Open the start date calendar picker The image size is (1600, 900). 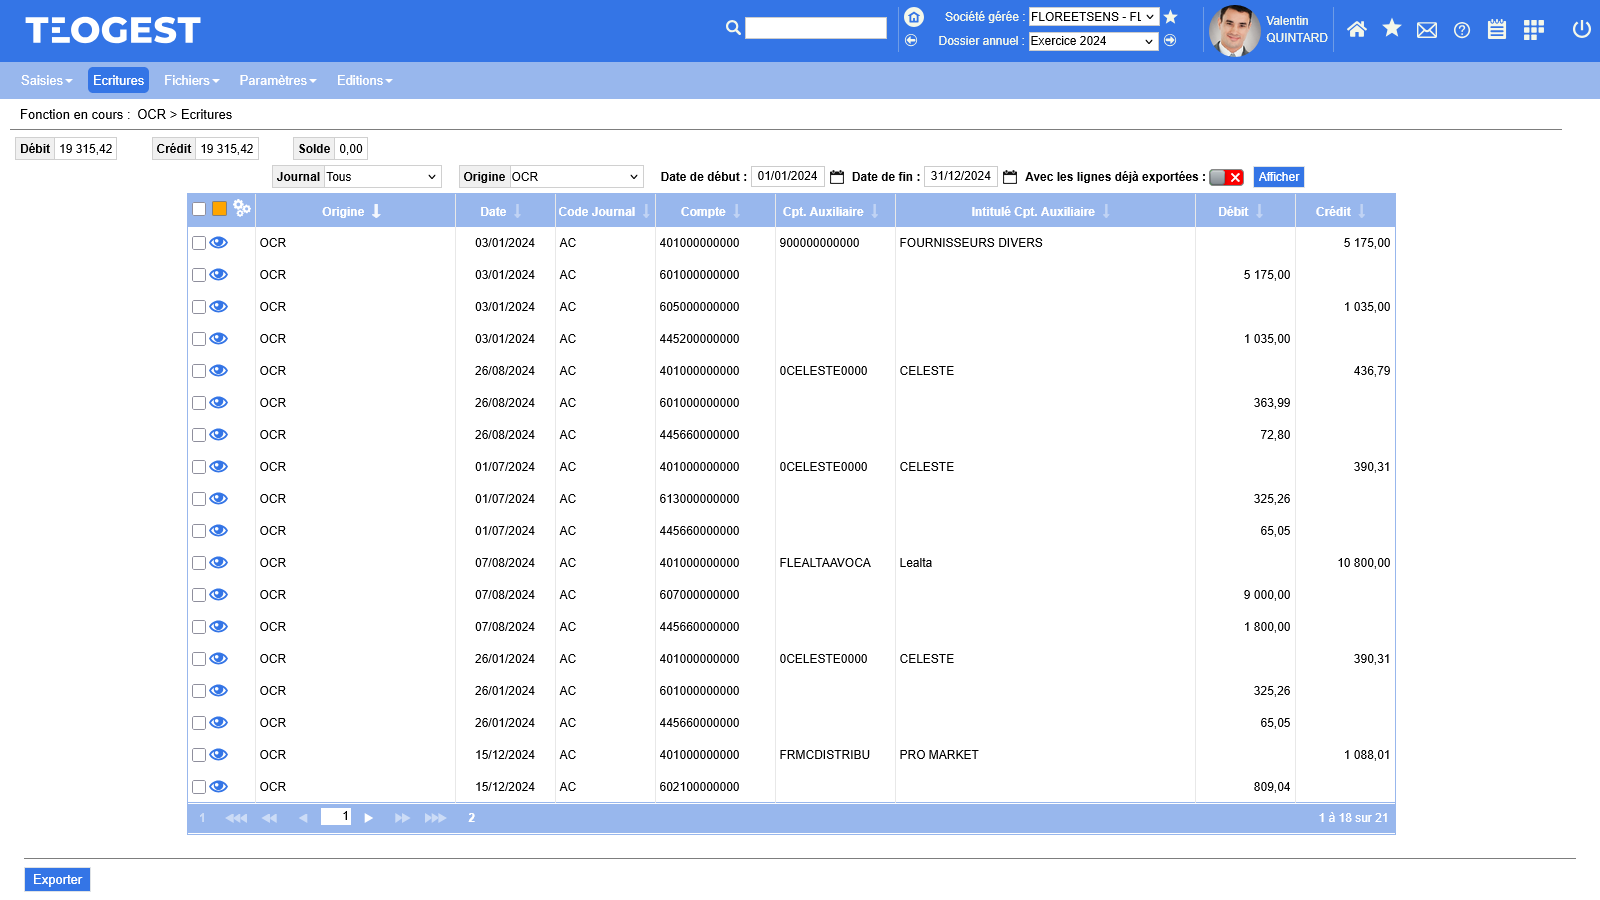(838, 177)
